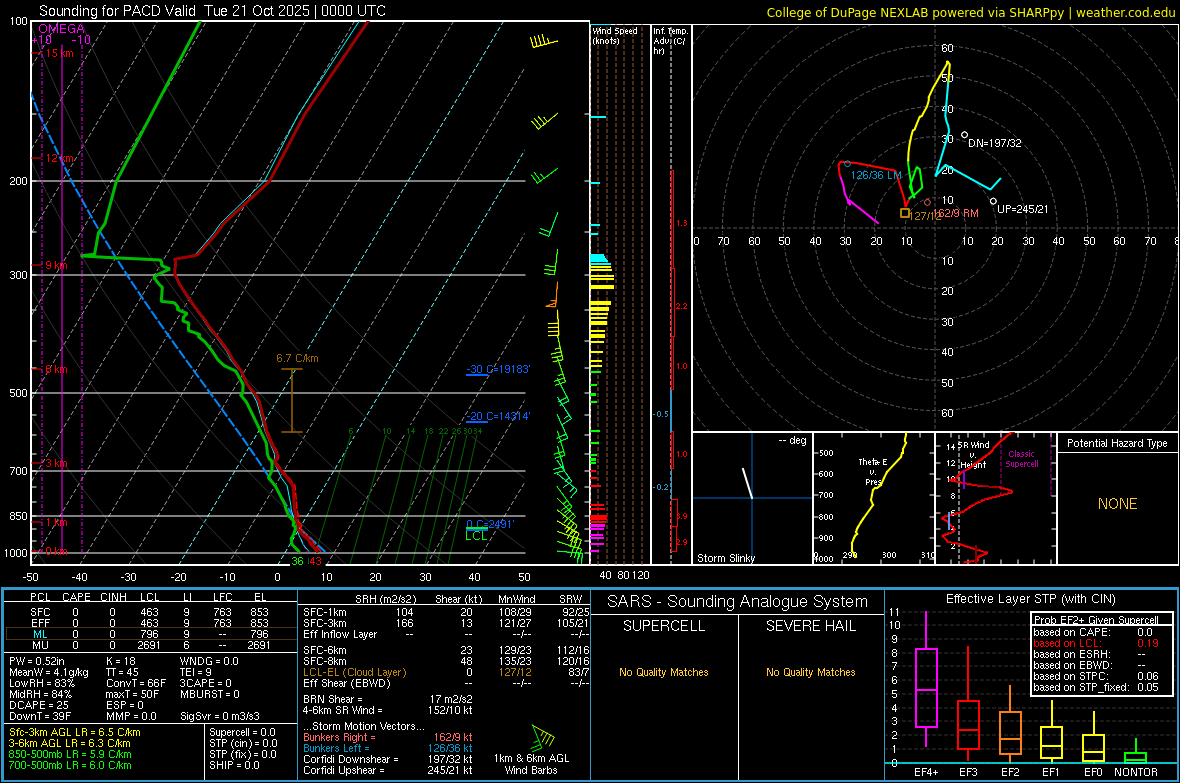
Task: Click the 0 C=2491' freezing level label
Action: [490, 524]
